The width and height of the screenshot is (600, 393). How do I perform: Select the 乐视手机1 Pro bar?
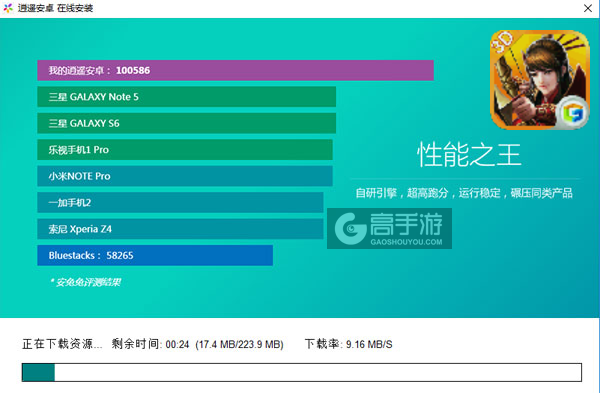coord(185,150)
